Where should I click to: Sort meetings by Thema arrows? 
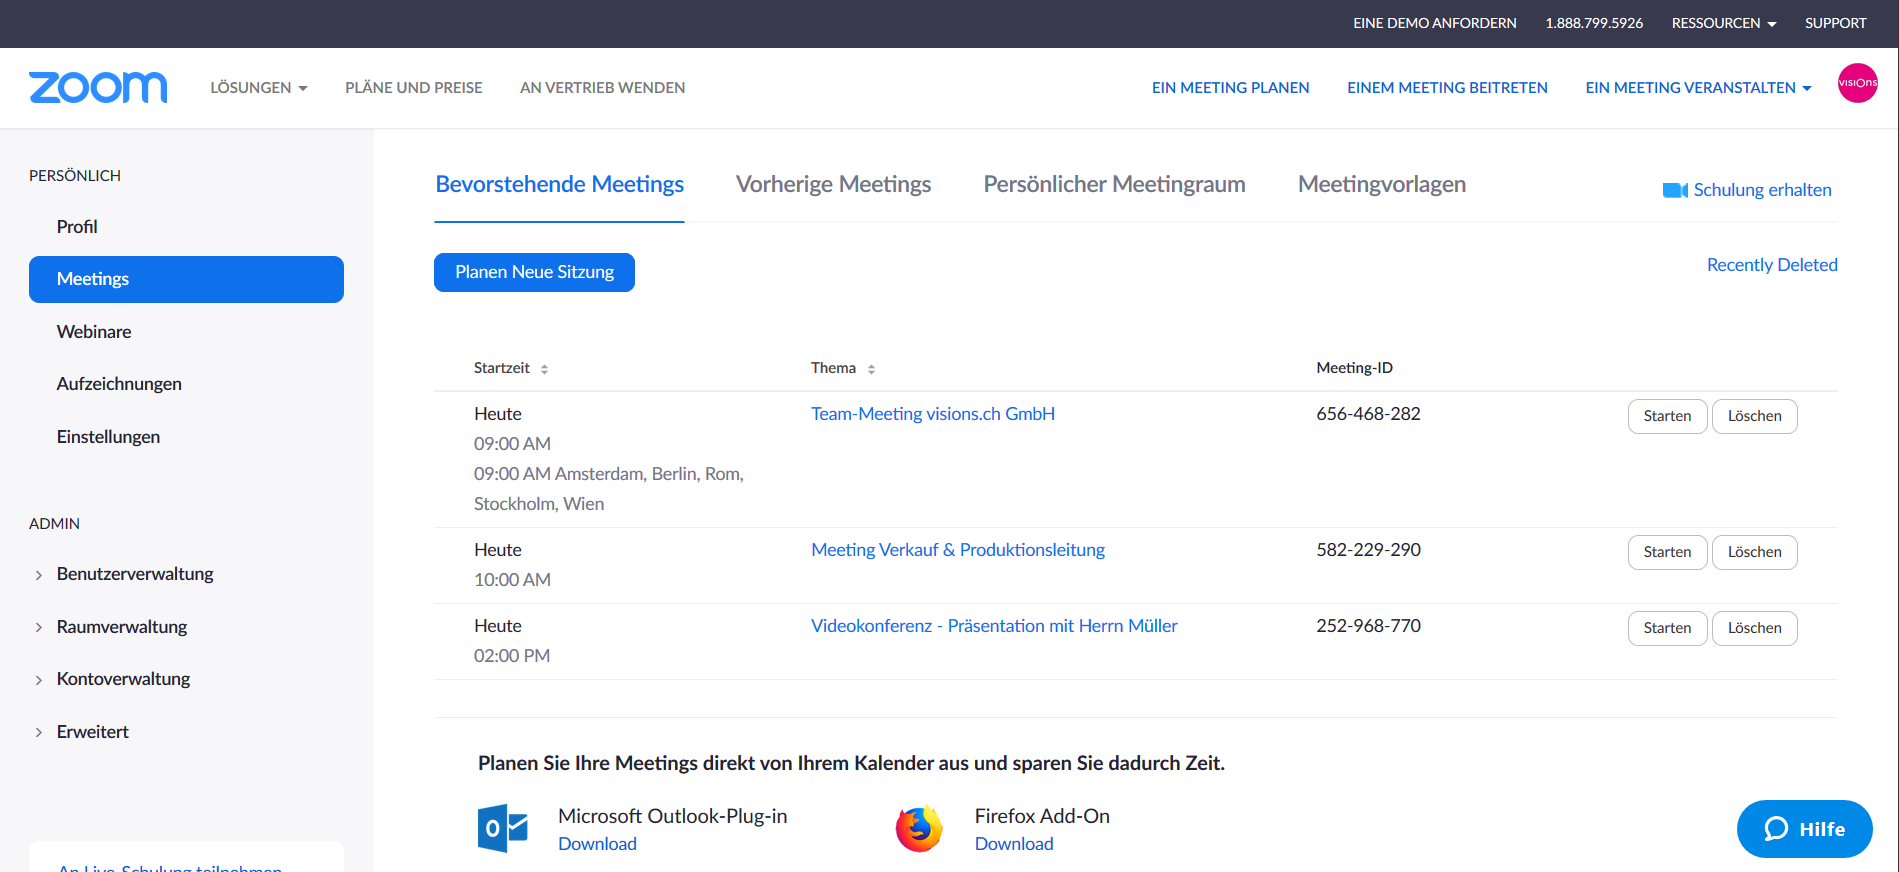871,369
